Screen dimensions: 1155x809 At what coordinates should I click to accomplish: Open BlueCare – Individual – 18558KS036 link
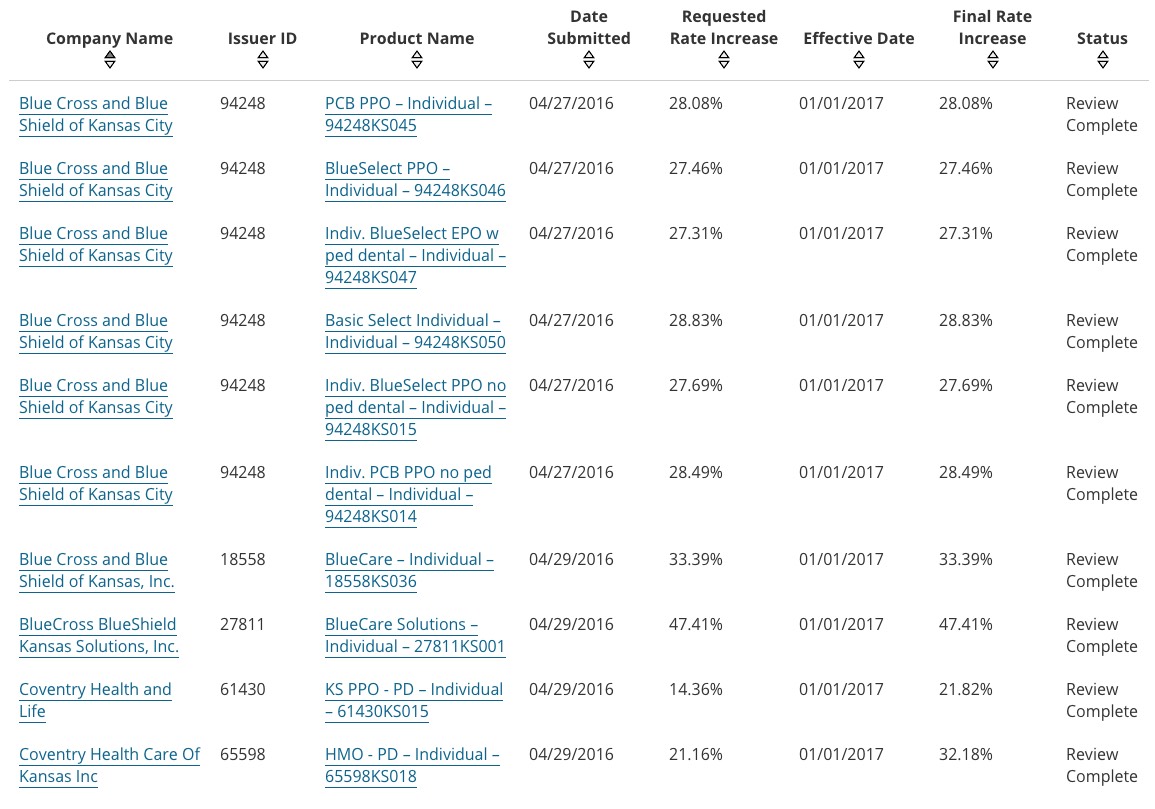[x=409, y=570]
